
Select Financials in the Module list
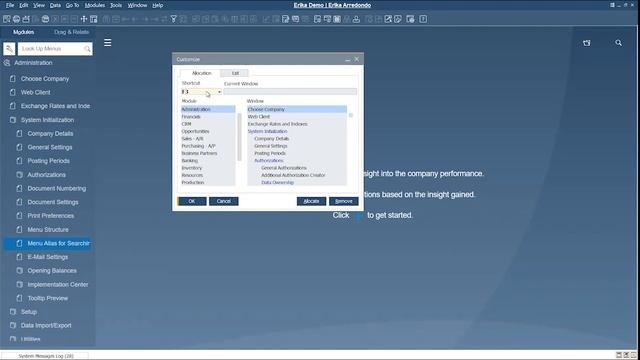(x=208, y=117)
